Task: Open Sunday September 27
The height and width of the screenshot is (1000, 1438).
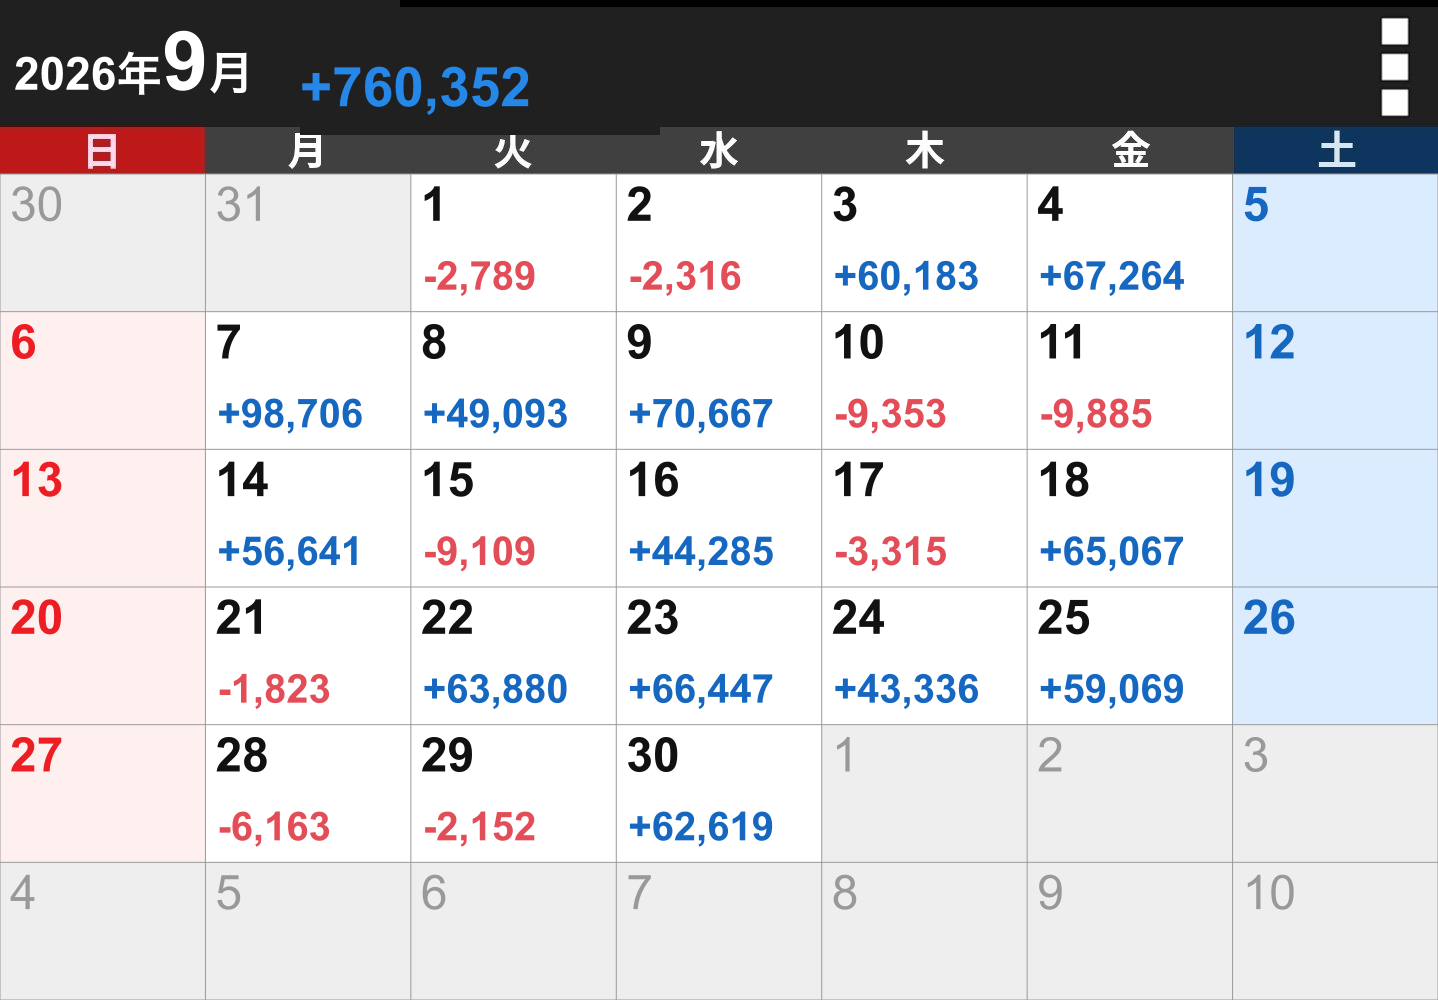Action: (103, 794)
